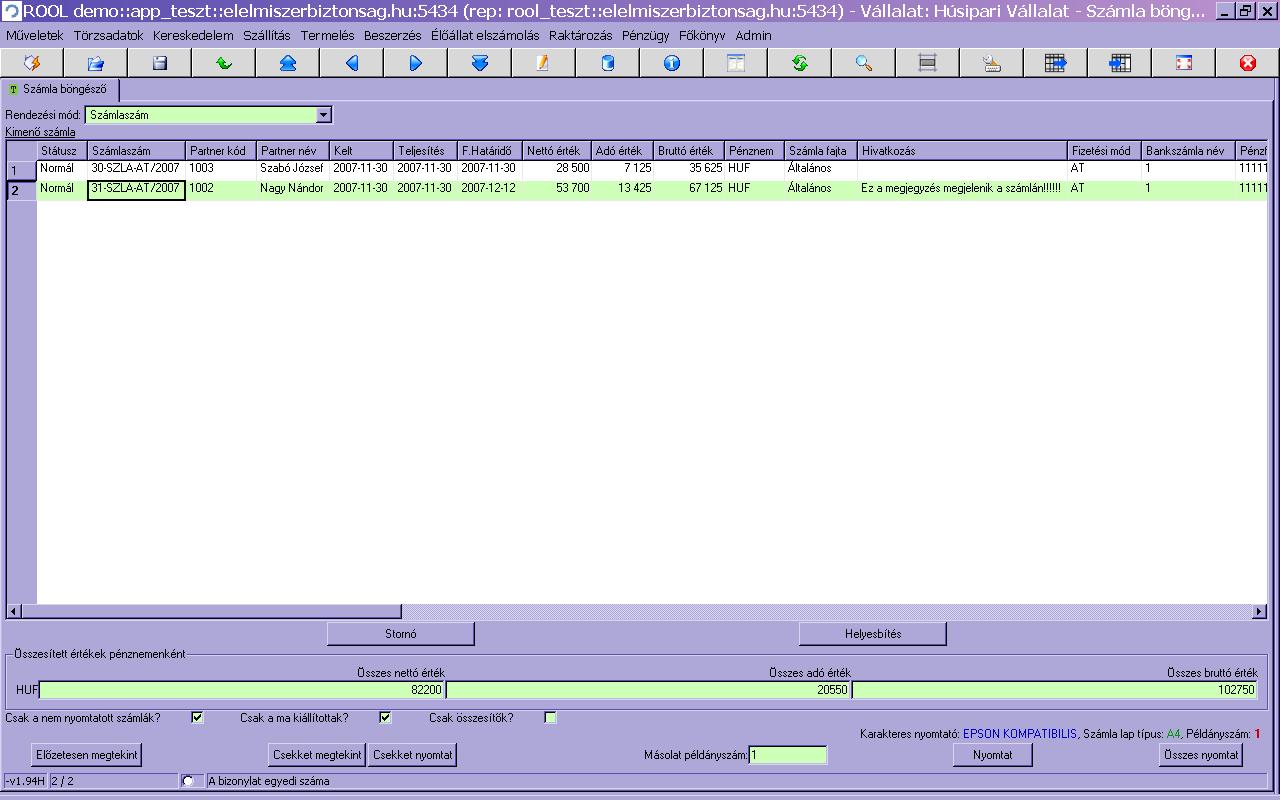The height and width of the screenshot is (800, 1280).
Task: Click the Stornó button
Action: [x=401, y=634]
